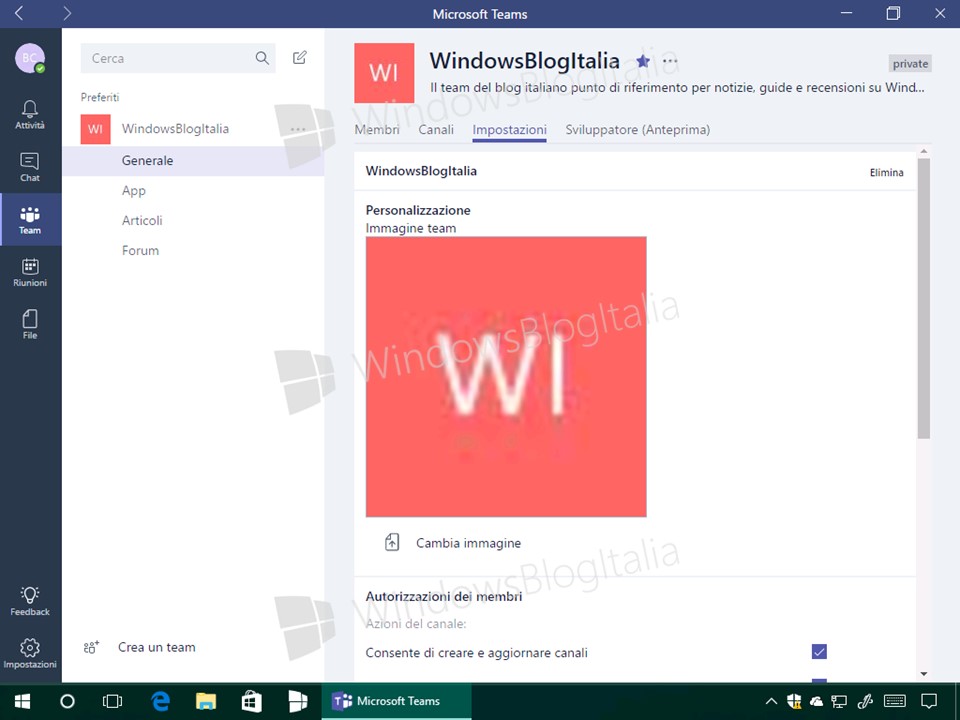Viewport: 960px width, 720px height.
Task: Open Sviluppatore (Anteprima) tab
Action: point(637,130)
